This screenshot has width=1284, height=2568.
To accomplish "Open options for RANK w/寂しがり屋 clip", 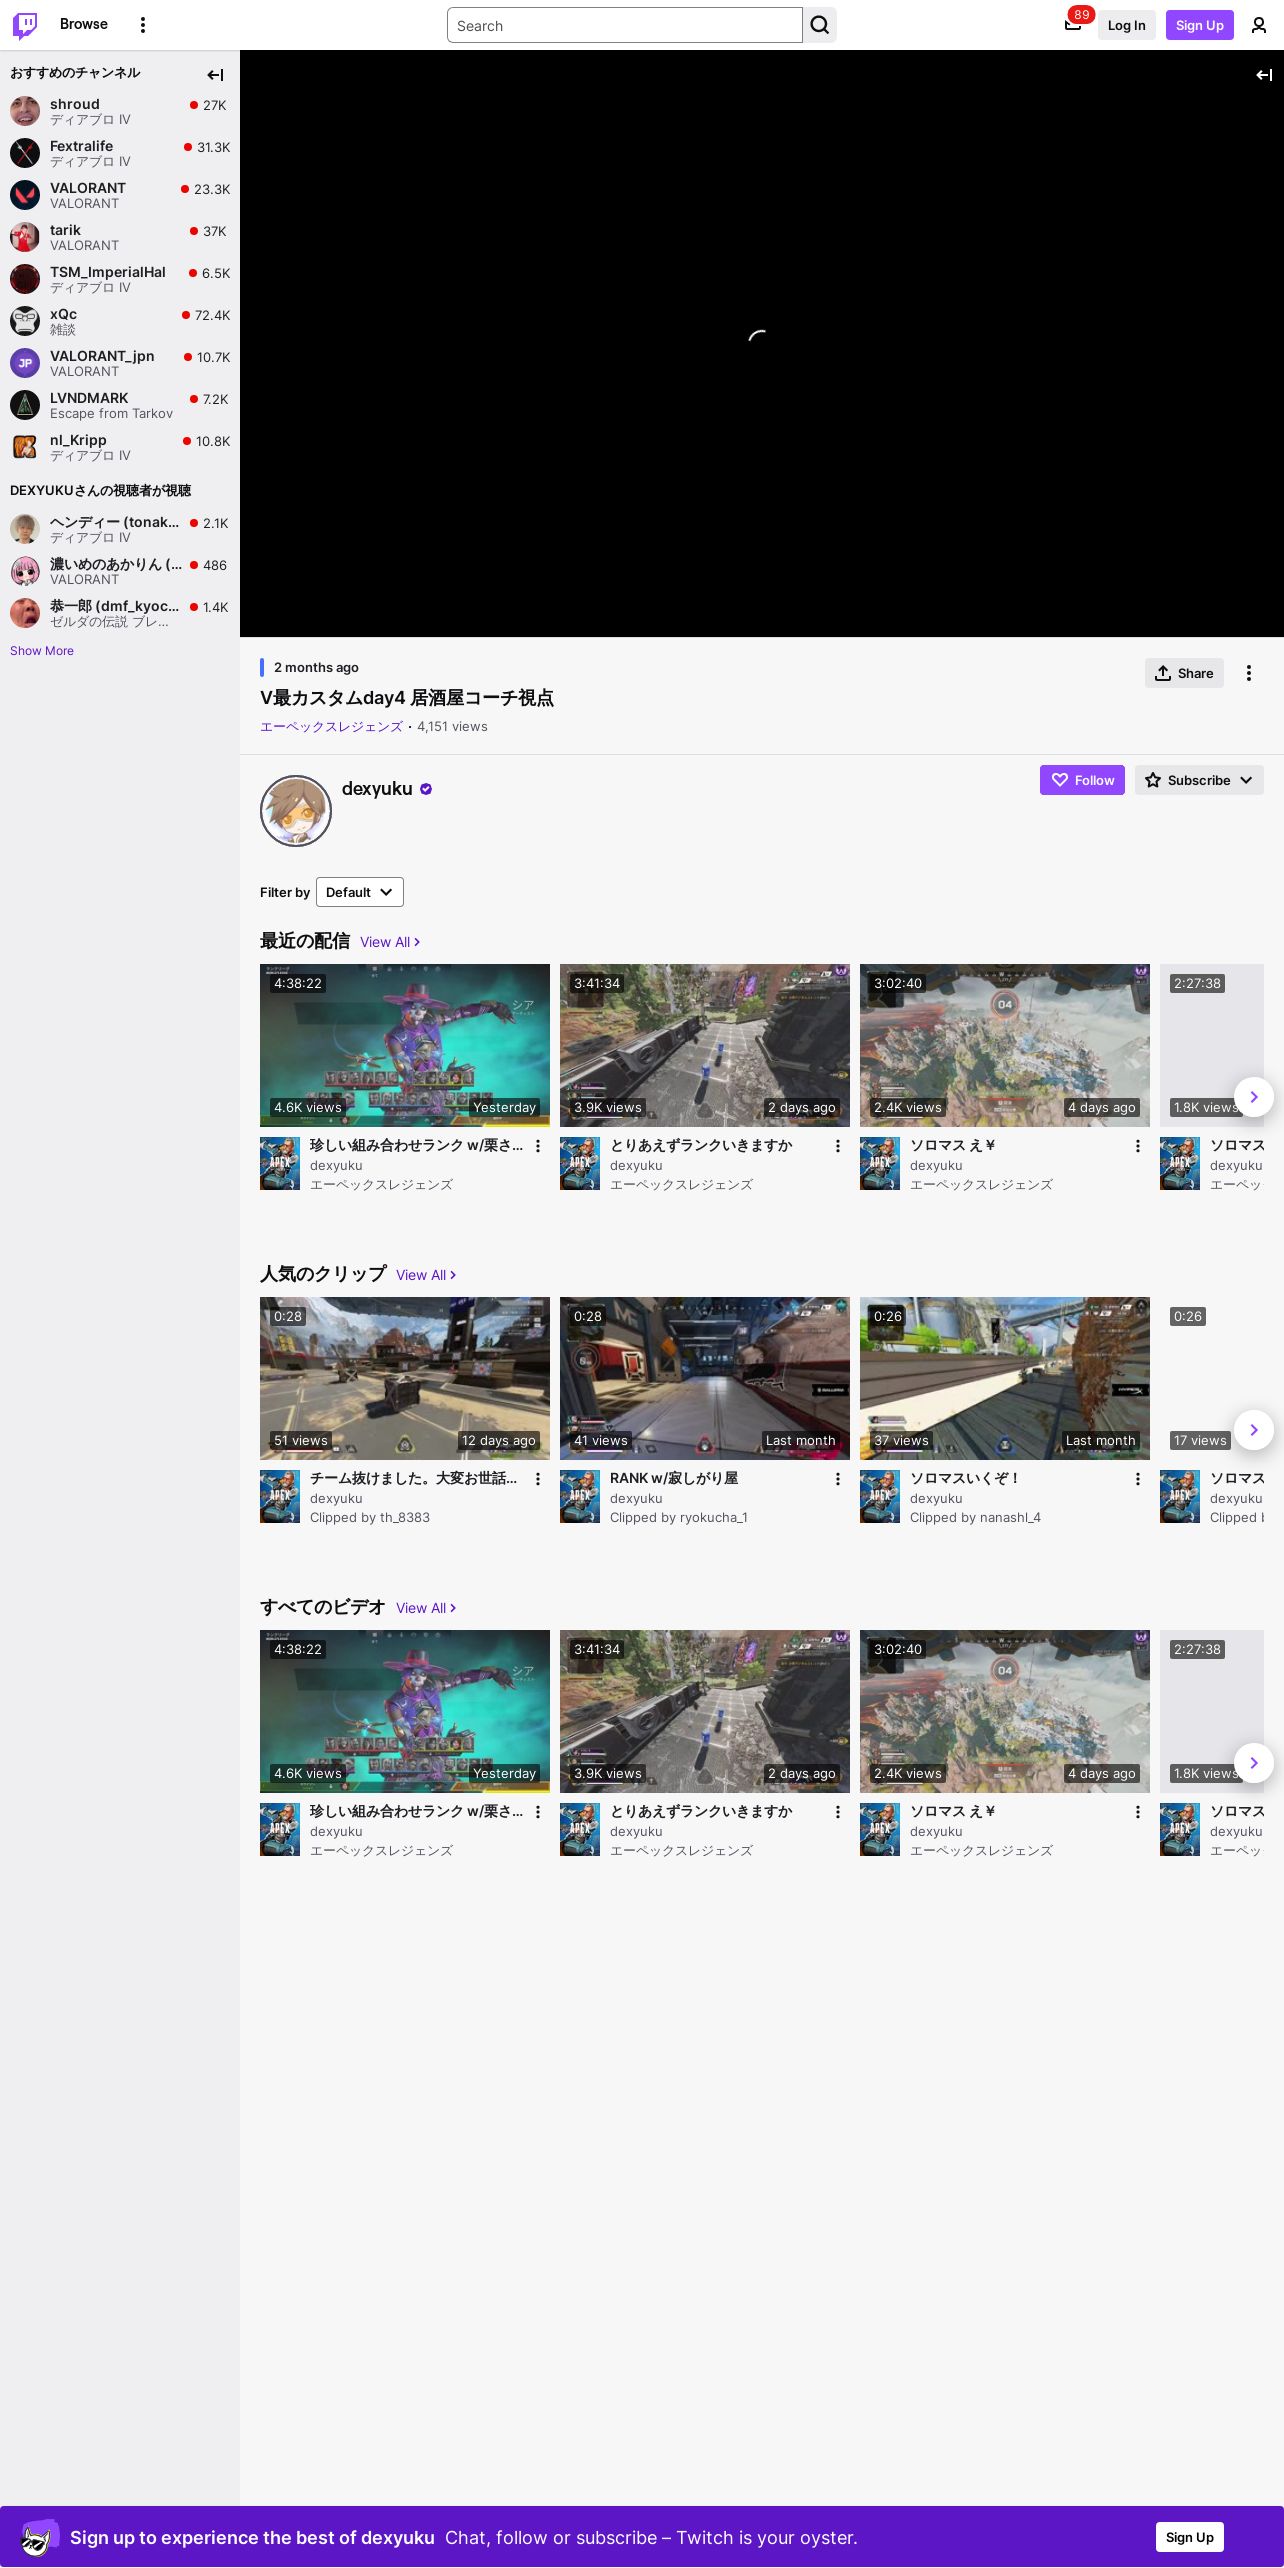I will pos(838,1479).
